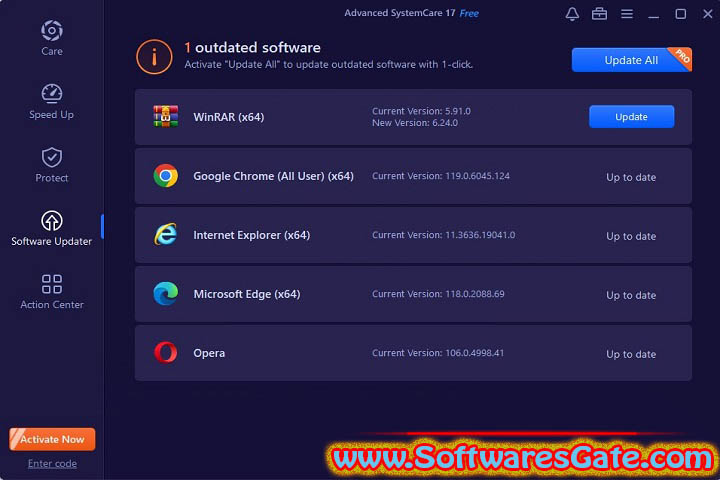Click the Microsoft Edge app icon
Screen dimensions: 720x480
click(x=166, y=294)
